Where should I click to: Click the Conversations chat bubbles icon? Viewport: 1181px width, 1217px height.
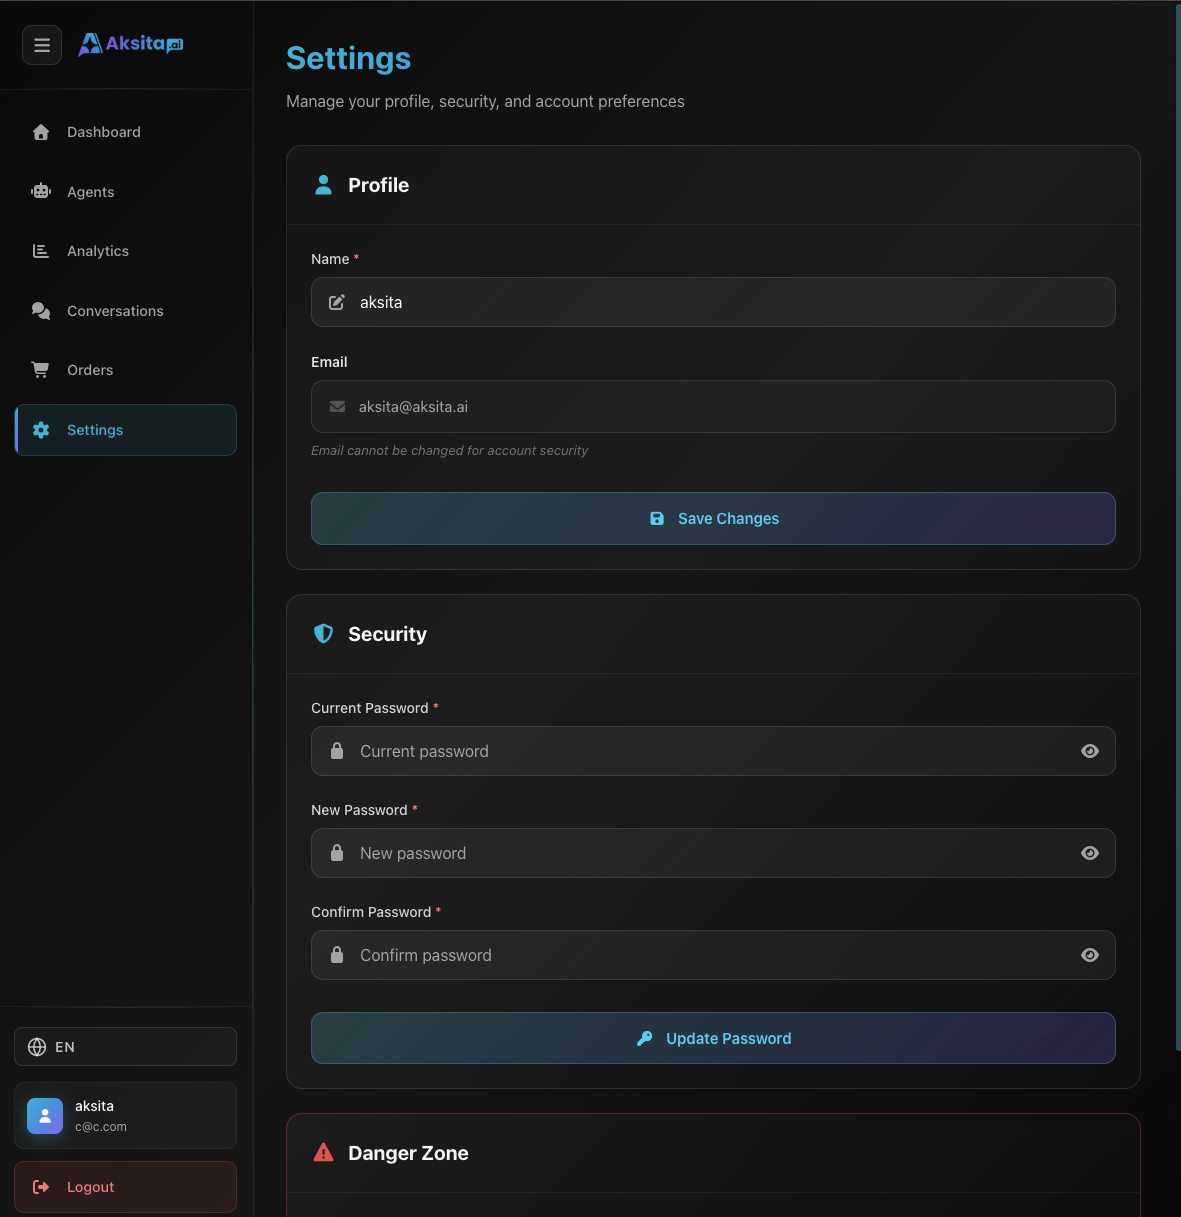point(40,310)
